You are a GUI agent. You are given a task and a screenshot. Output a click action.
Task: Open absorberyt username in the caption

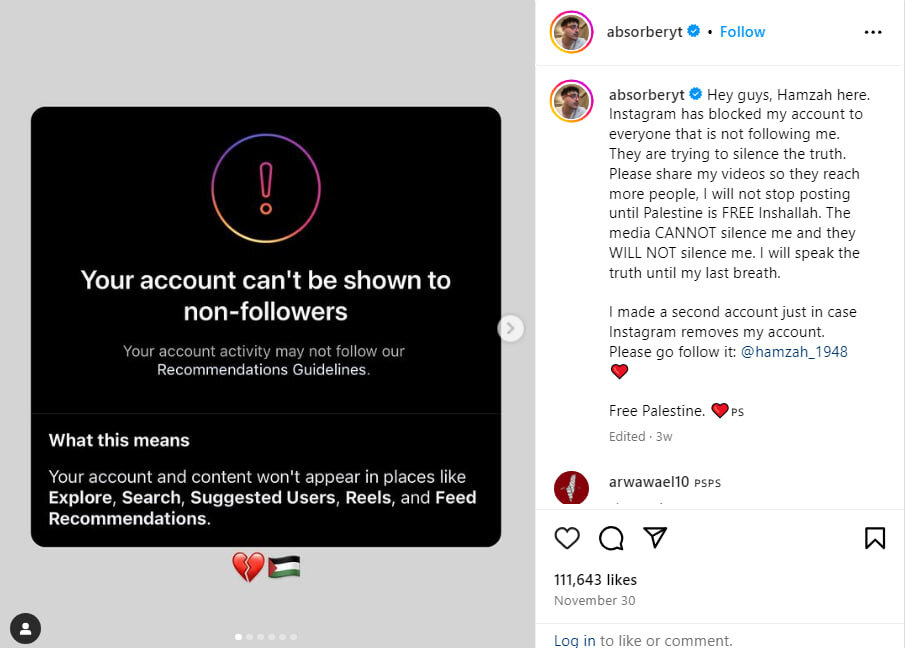click(x=646, y=94)
